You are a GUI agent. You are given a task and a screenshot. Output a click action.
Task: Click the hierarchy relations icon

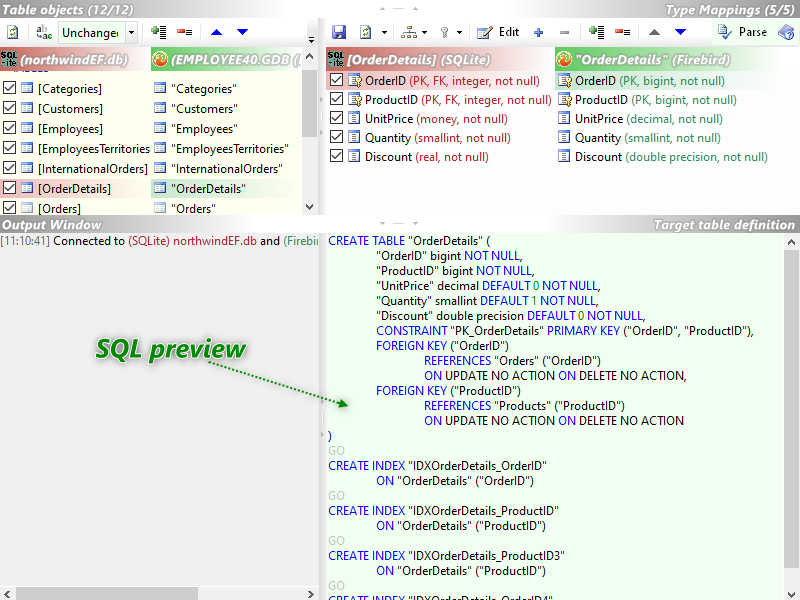(x=409, y=32)
